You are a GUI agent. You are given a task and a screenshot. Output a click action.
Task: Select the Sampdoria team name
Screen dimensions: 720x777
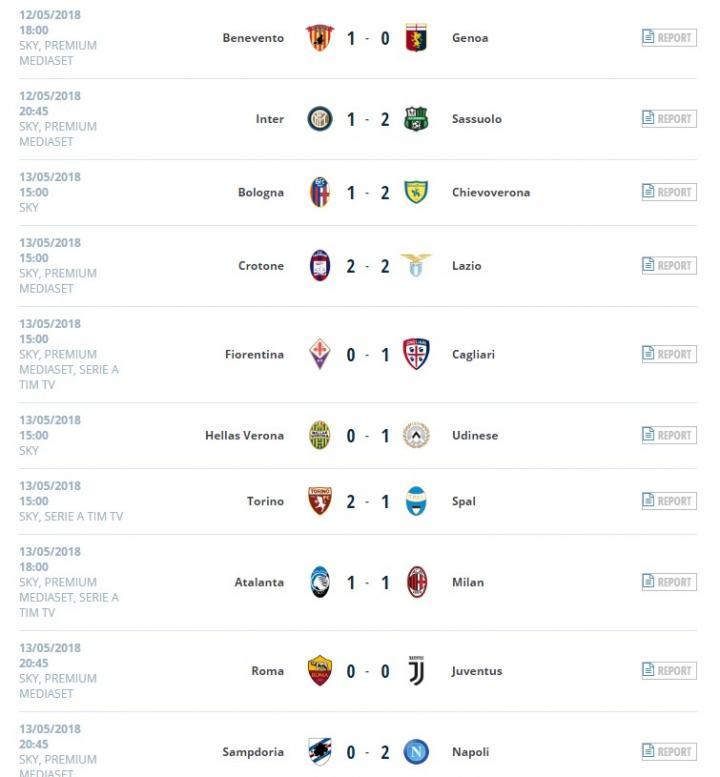tap(253, 752)
